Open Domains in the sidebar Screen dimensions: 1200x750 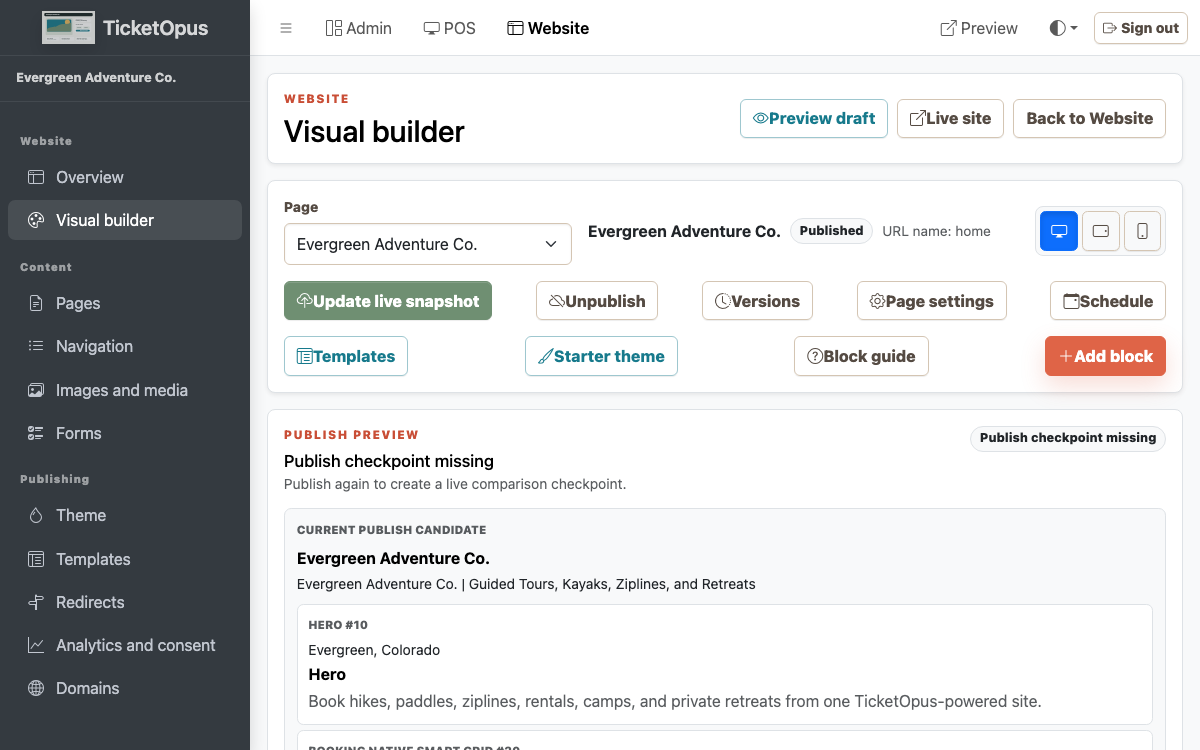point(125,688)
